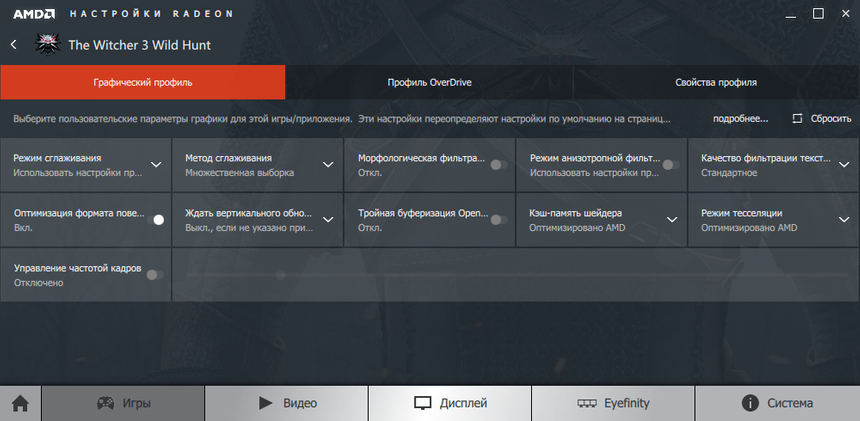Viewport: 860px width, 421px height.
Task: Open Свойства профиля tab
Action: (x=716, y=82)
